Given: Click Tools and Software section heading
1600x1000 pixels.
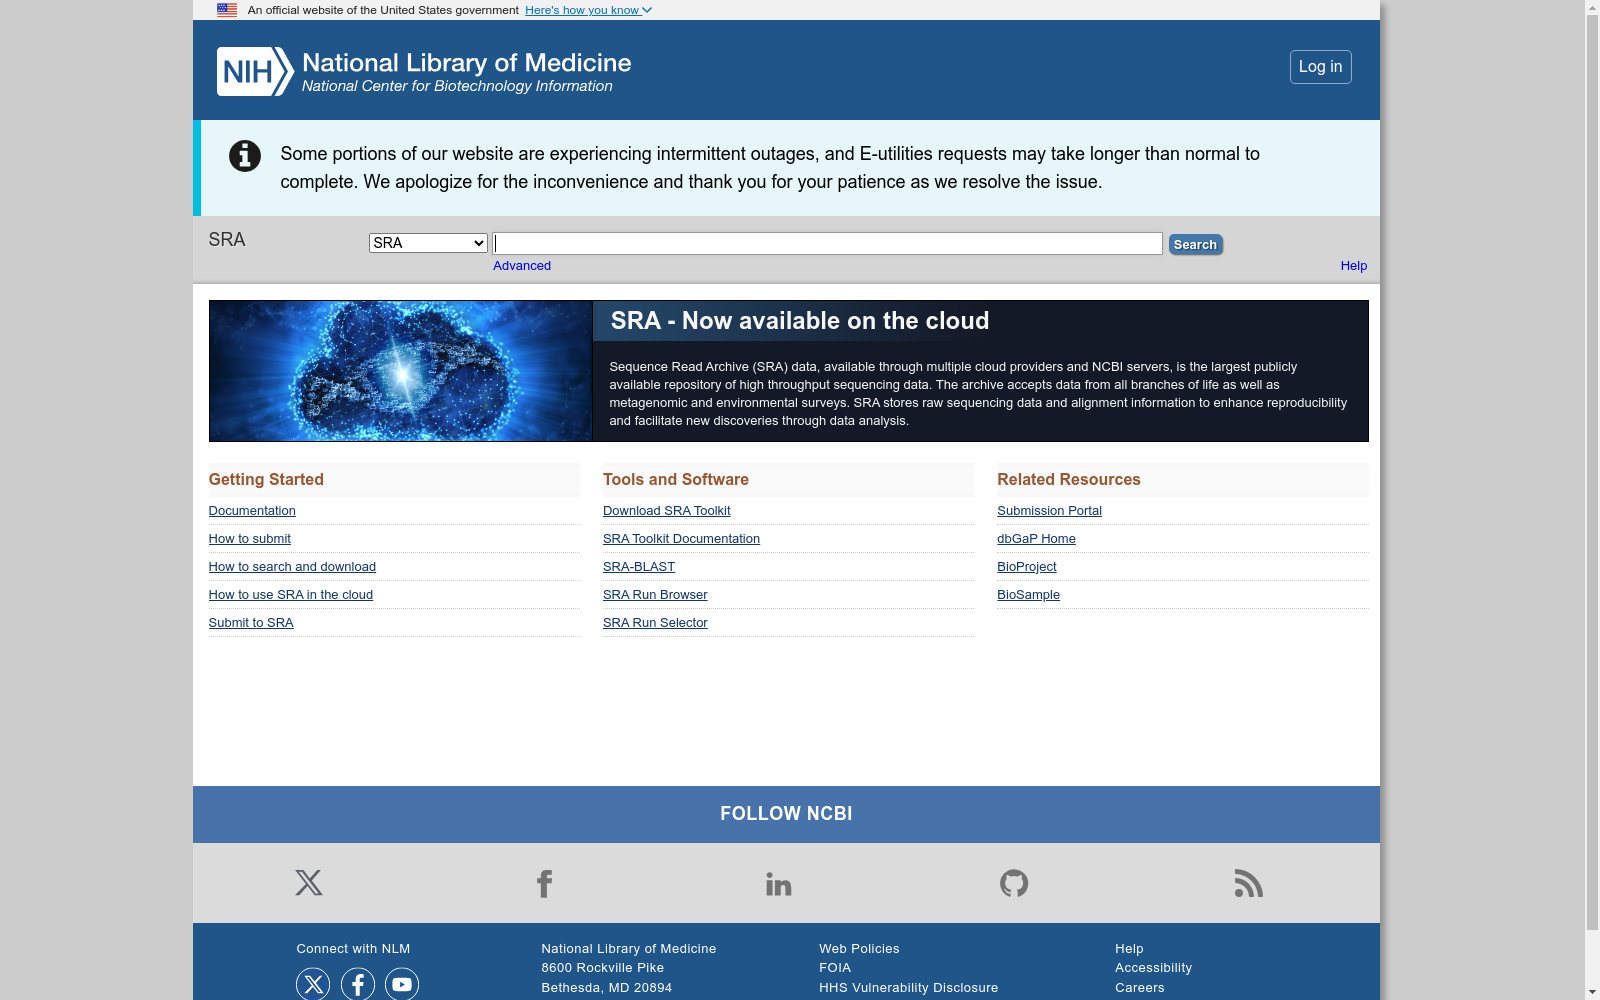Looking at the screenshot, I should [676, 480].
